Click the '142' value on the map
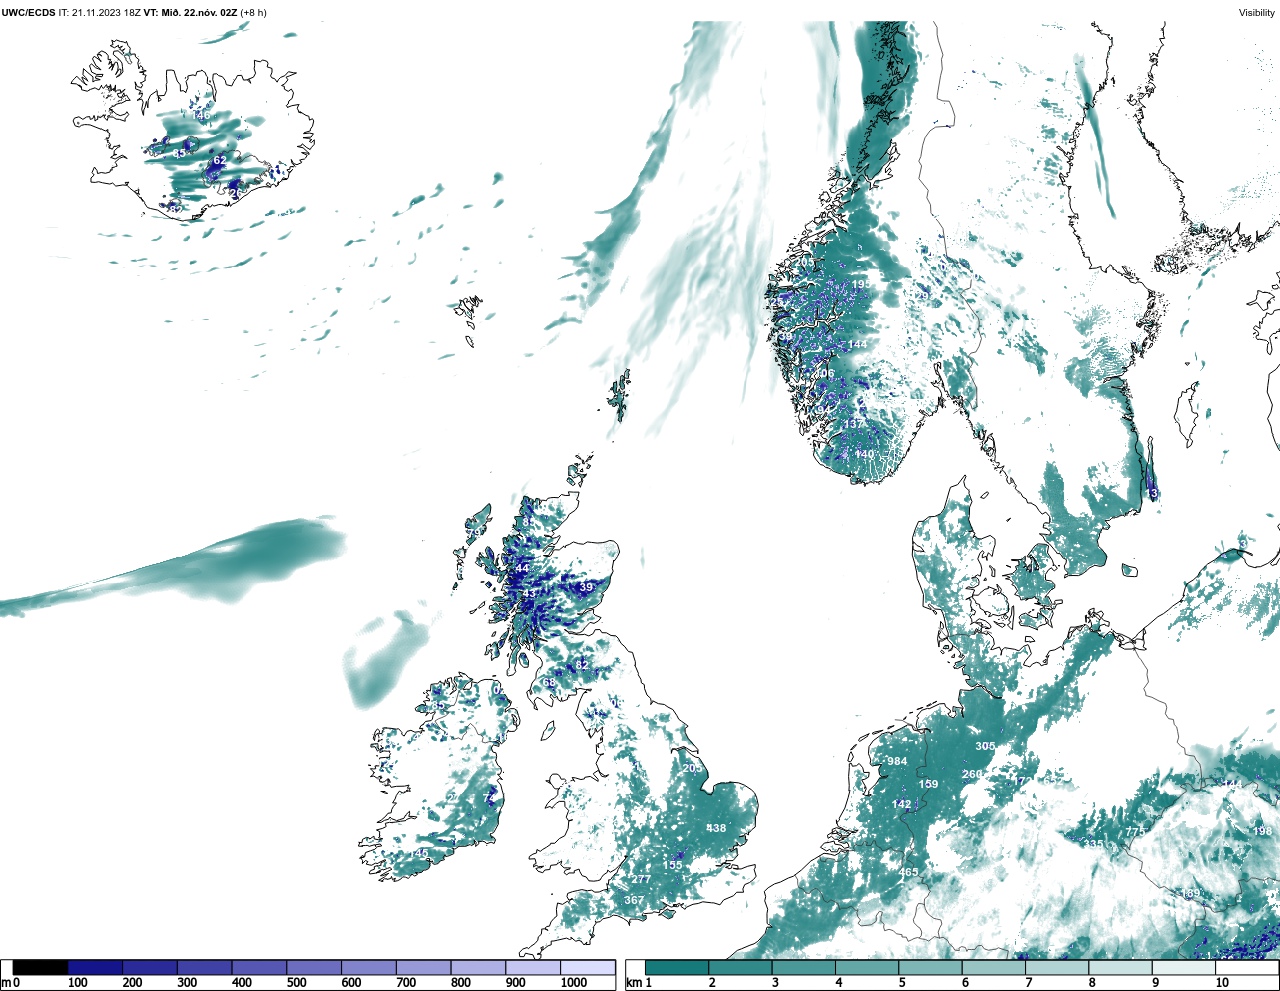 (902, 804)
